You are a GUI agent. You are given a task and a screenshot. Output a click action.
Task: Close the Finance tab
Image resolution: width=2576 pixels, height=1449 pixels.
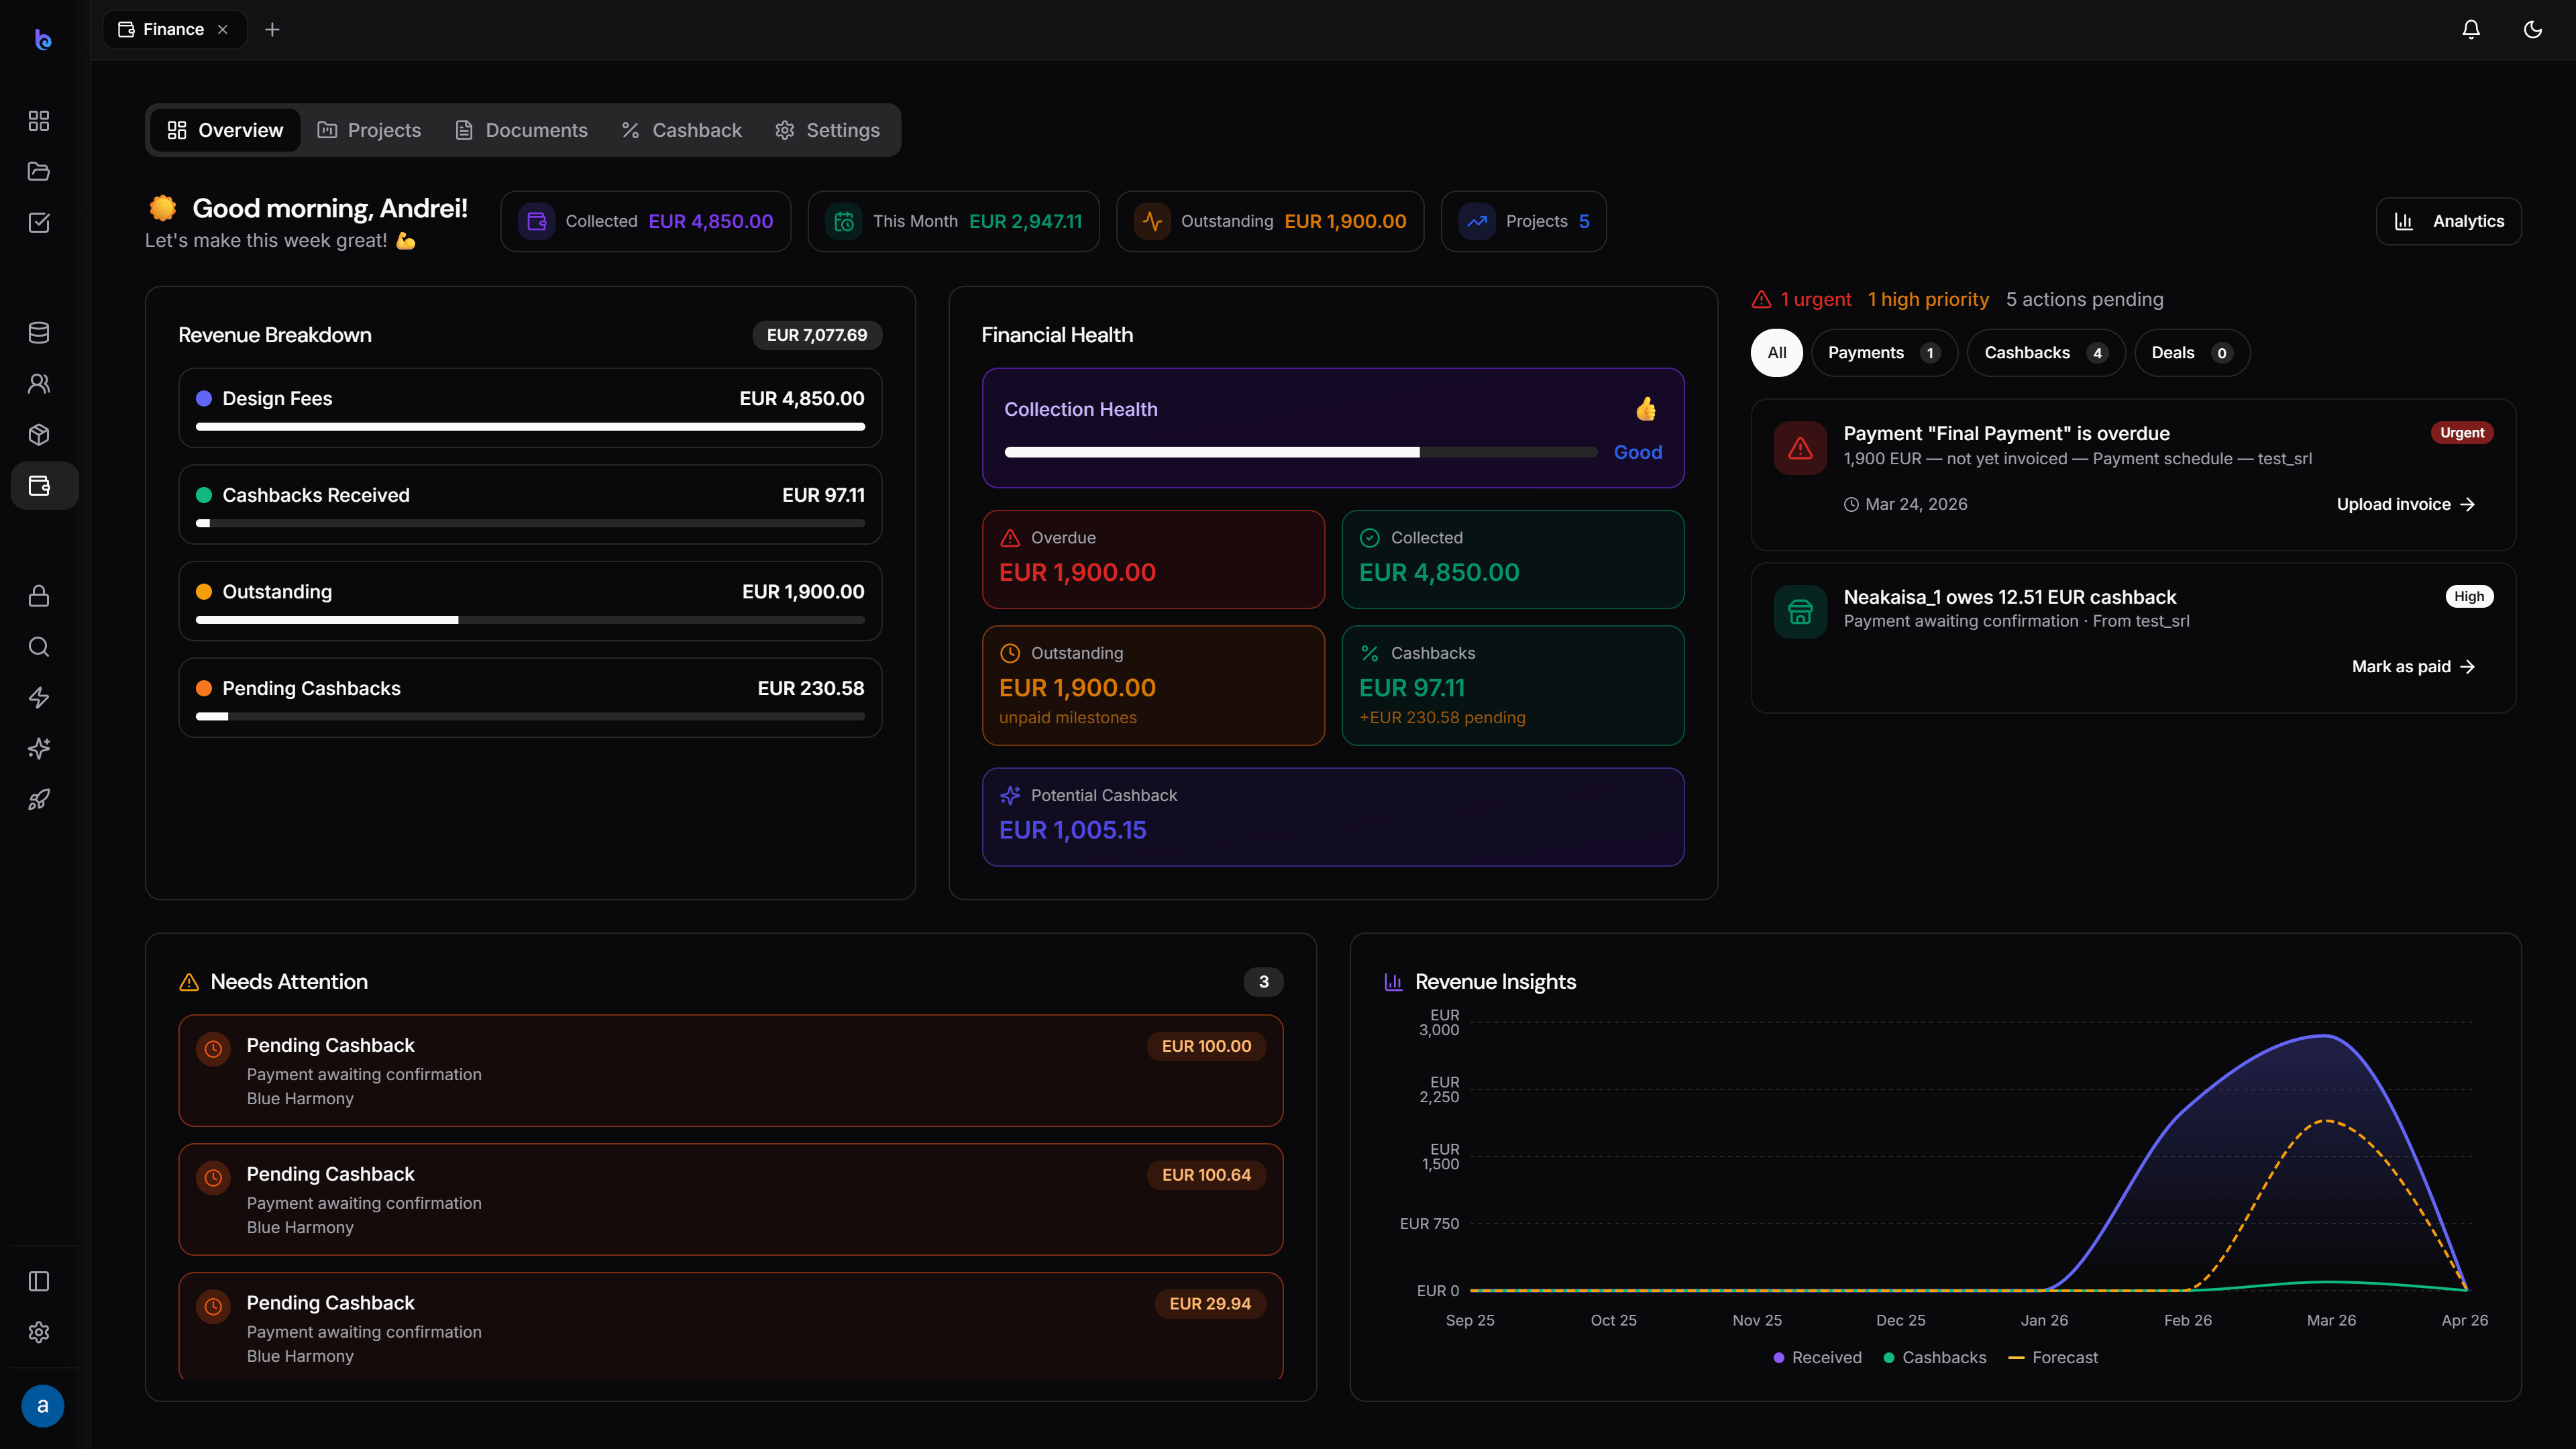pyautogui.click(x=223, y=30)
